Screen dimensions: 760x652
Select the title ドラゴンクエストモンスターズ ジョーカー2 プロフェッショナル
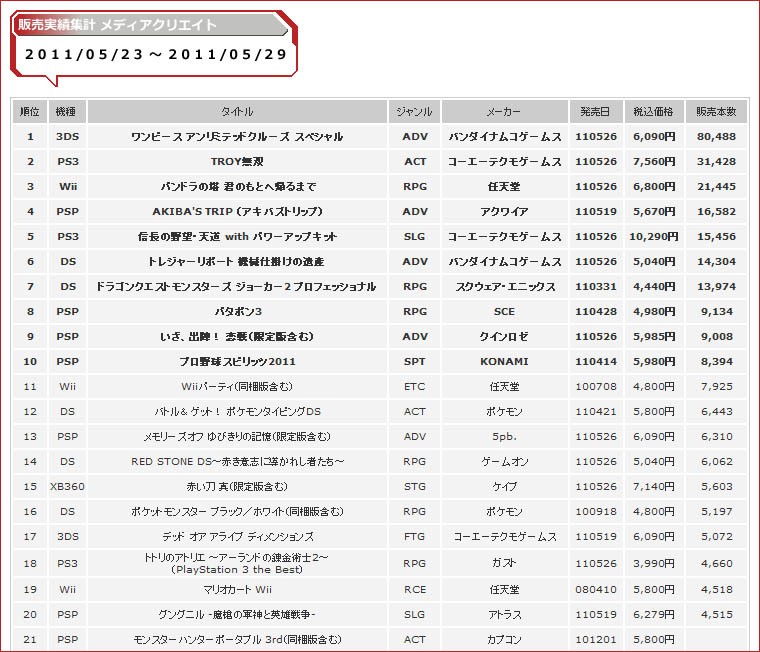point(236,286)
